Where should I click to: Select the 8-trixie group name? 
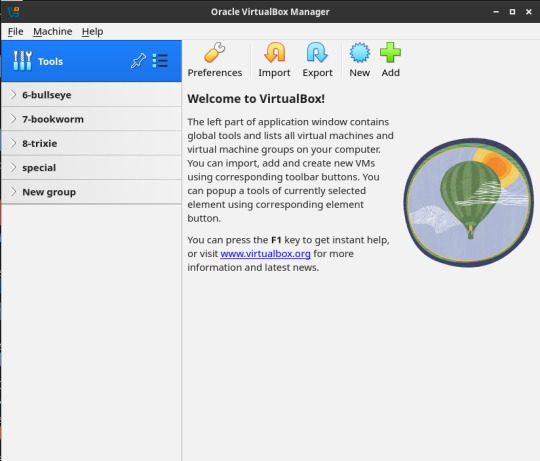[40, 143]
